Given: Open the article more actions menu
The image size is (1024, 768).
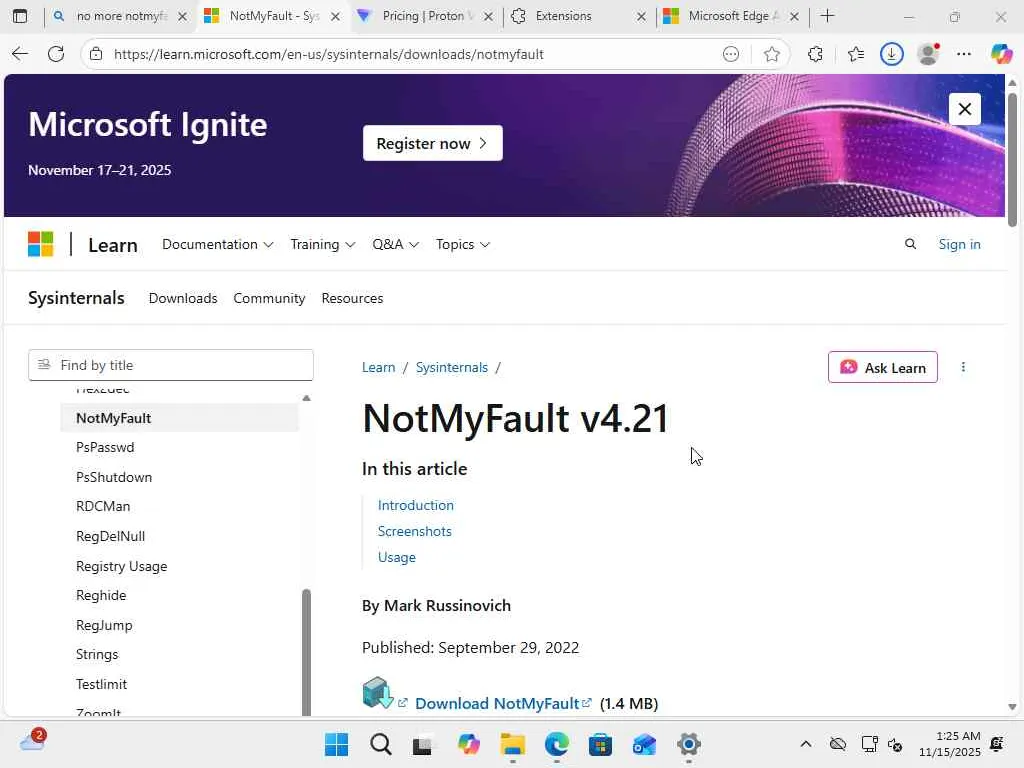Looking at the screenshot, I should click(963, 367).
